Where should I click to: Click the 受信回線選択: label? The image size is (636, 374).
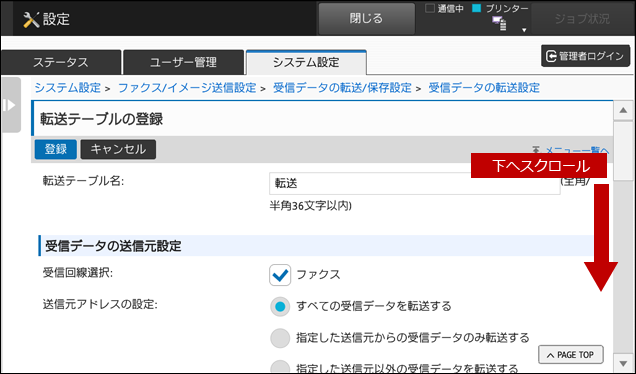click(78, 273)
